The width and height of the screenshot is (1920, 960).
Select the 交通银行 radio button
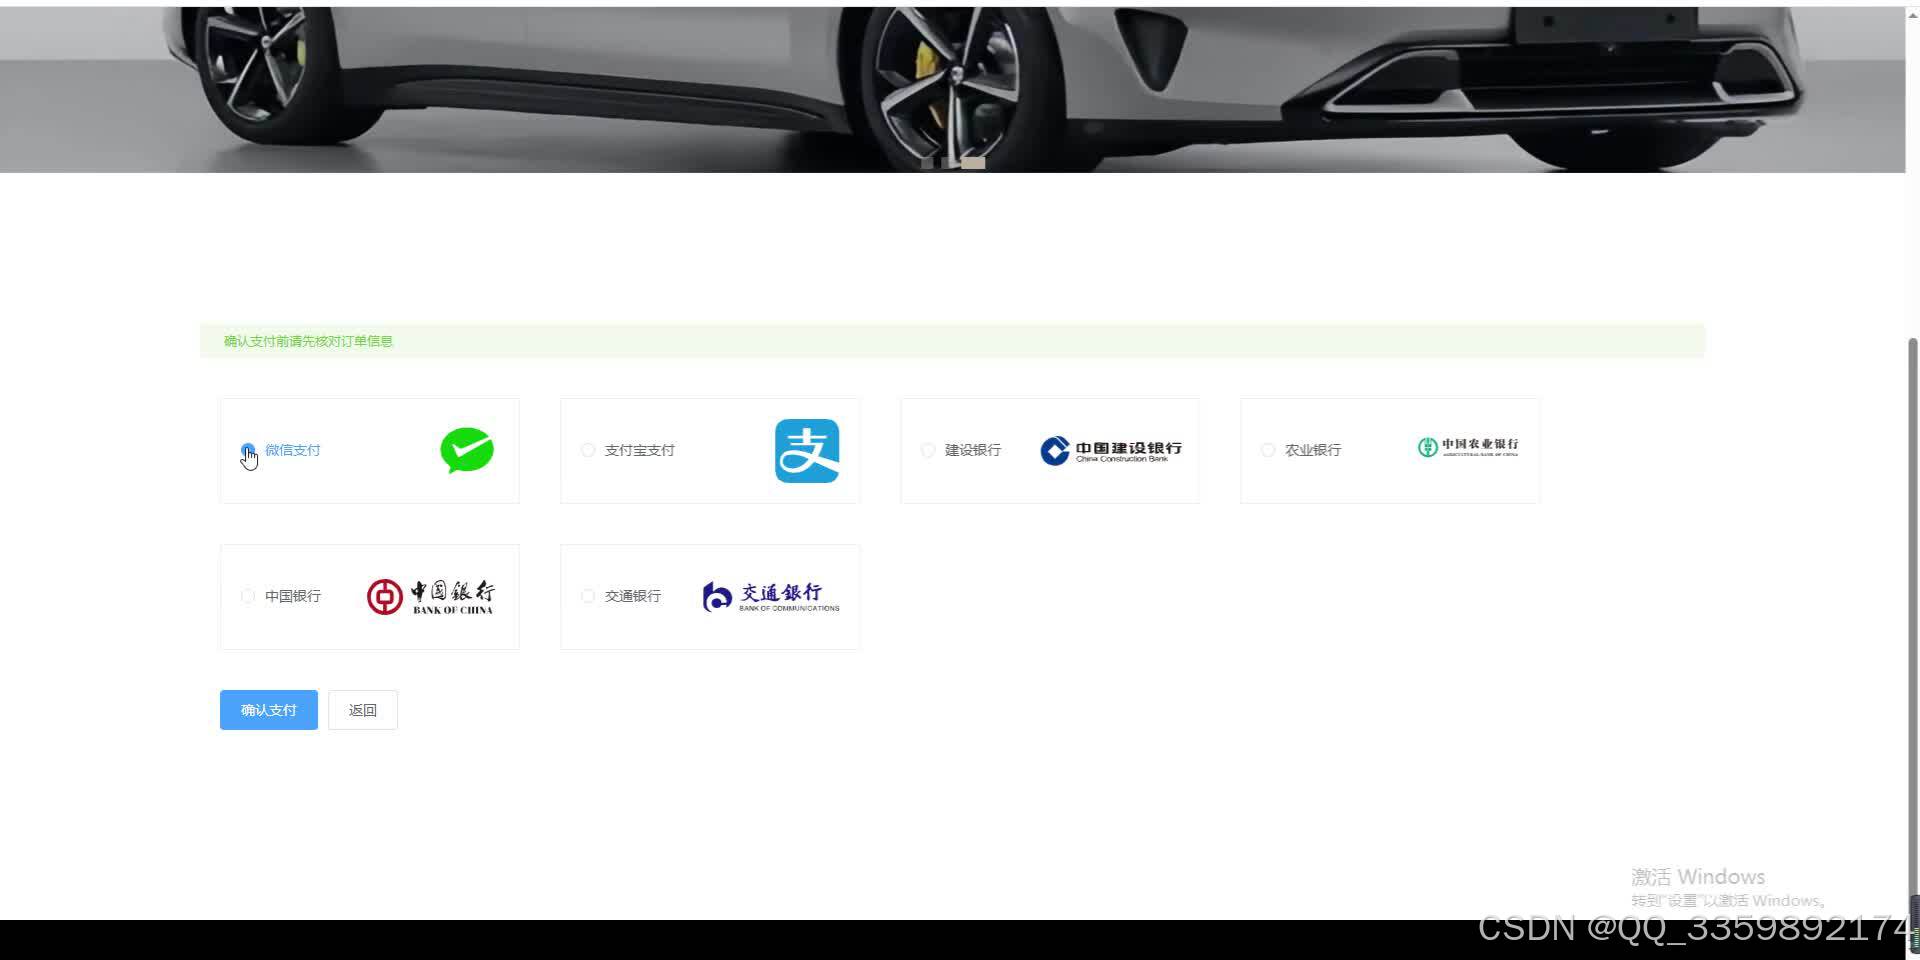pyautogui.click(x=588, y=596)
